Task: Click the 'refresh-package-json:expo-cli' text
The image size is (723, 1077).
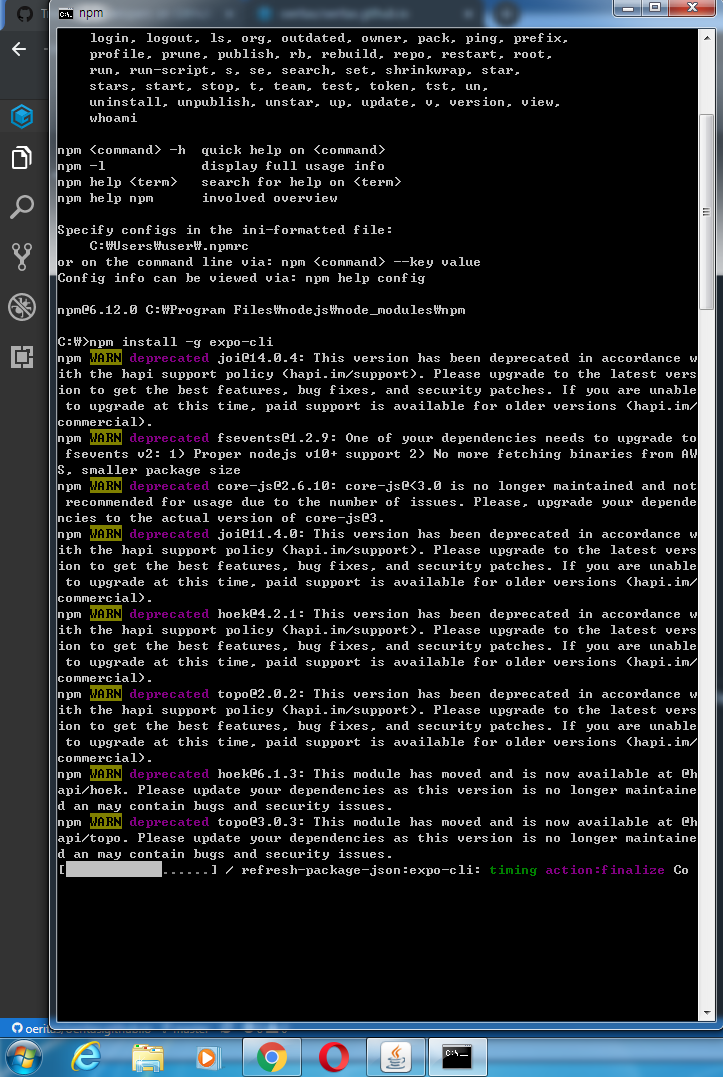Action: click(x=360, y=870)
